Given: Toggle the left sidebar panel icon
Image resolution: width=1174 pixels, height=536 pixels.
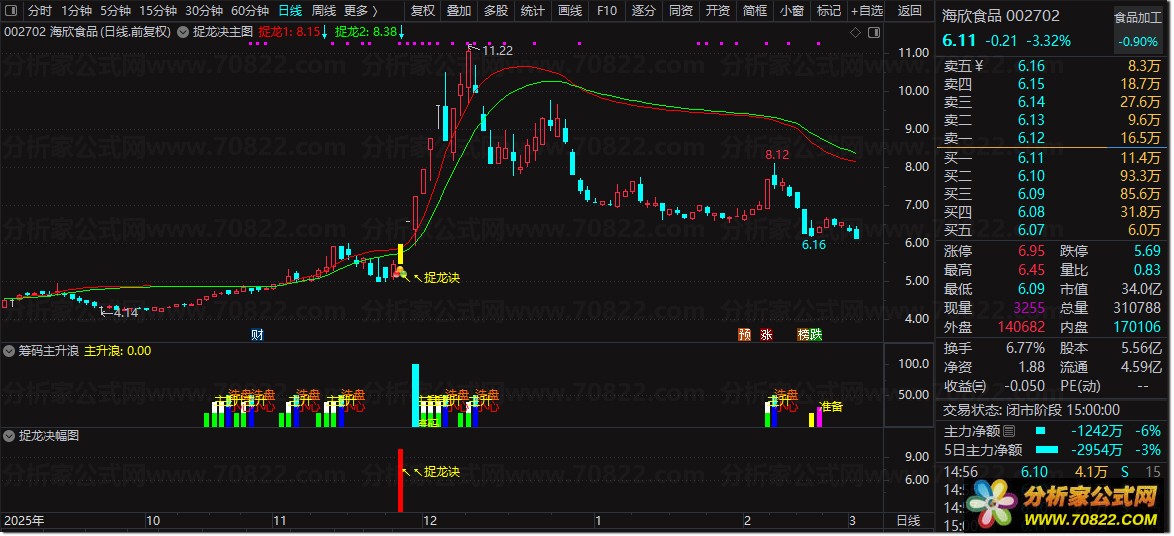Looking at the screenshot, I should [11, 10].
